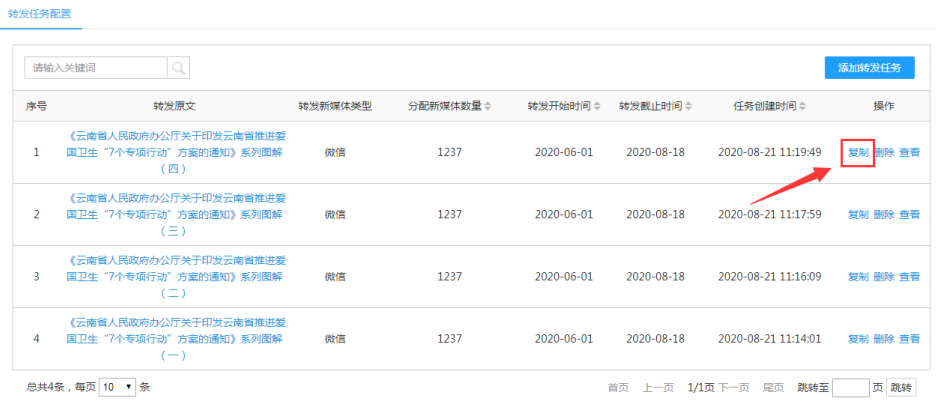Sort by 转发截止时间 column arrows

[x=688, y=106]
